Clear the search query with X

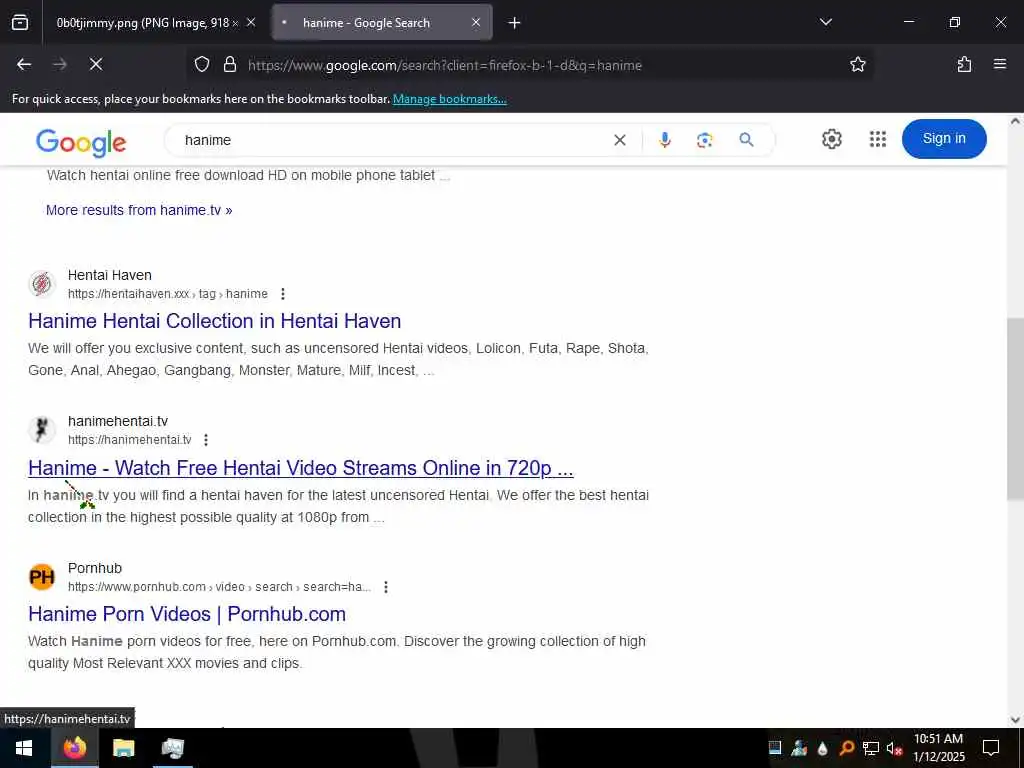620,140
